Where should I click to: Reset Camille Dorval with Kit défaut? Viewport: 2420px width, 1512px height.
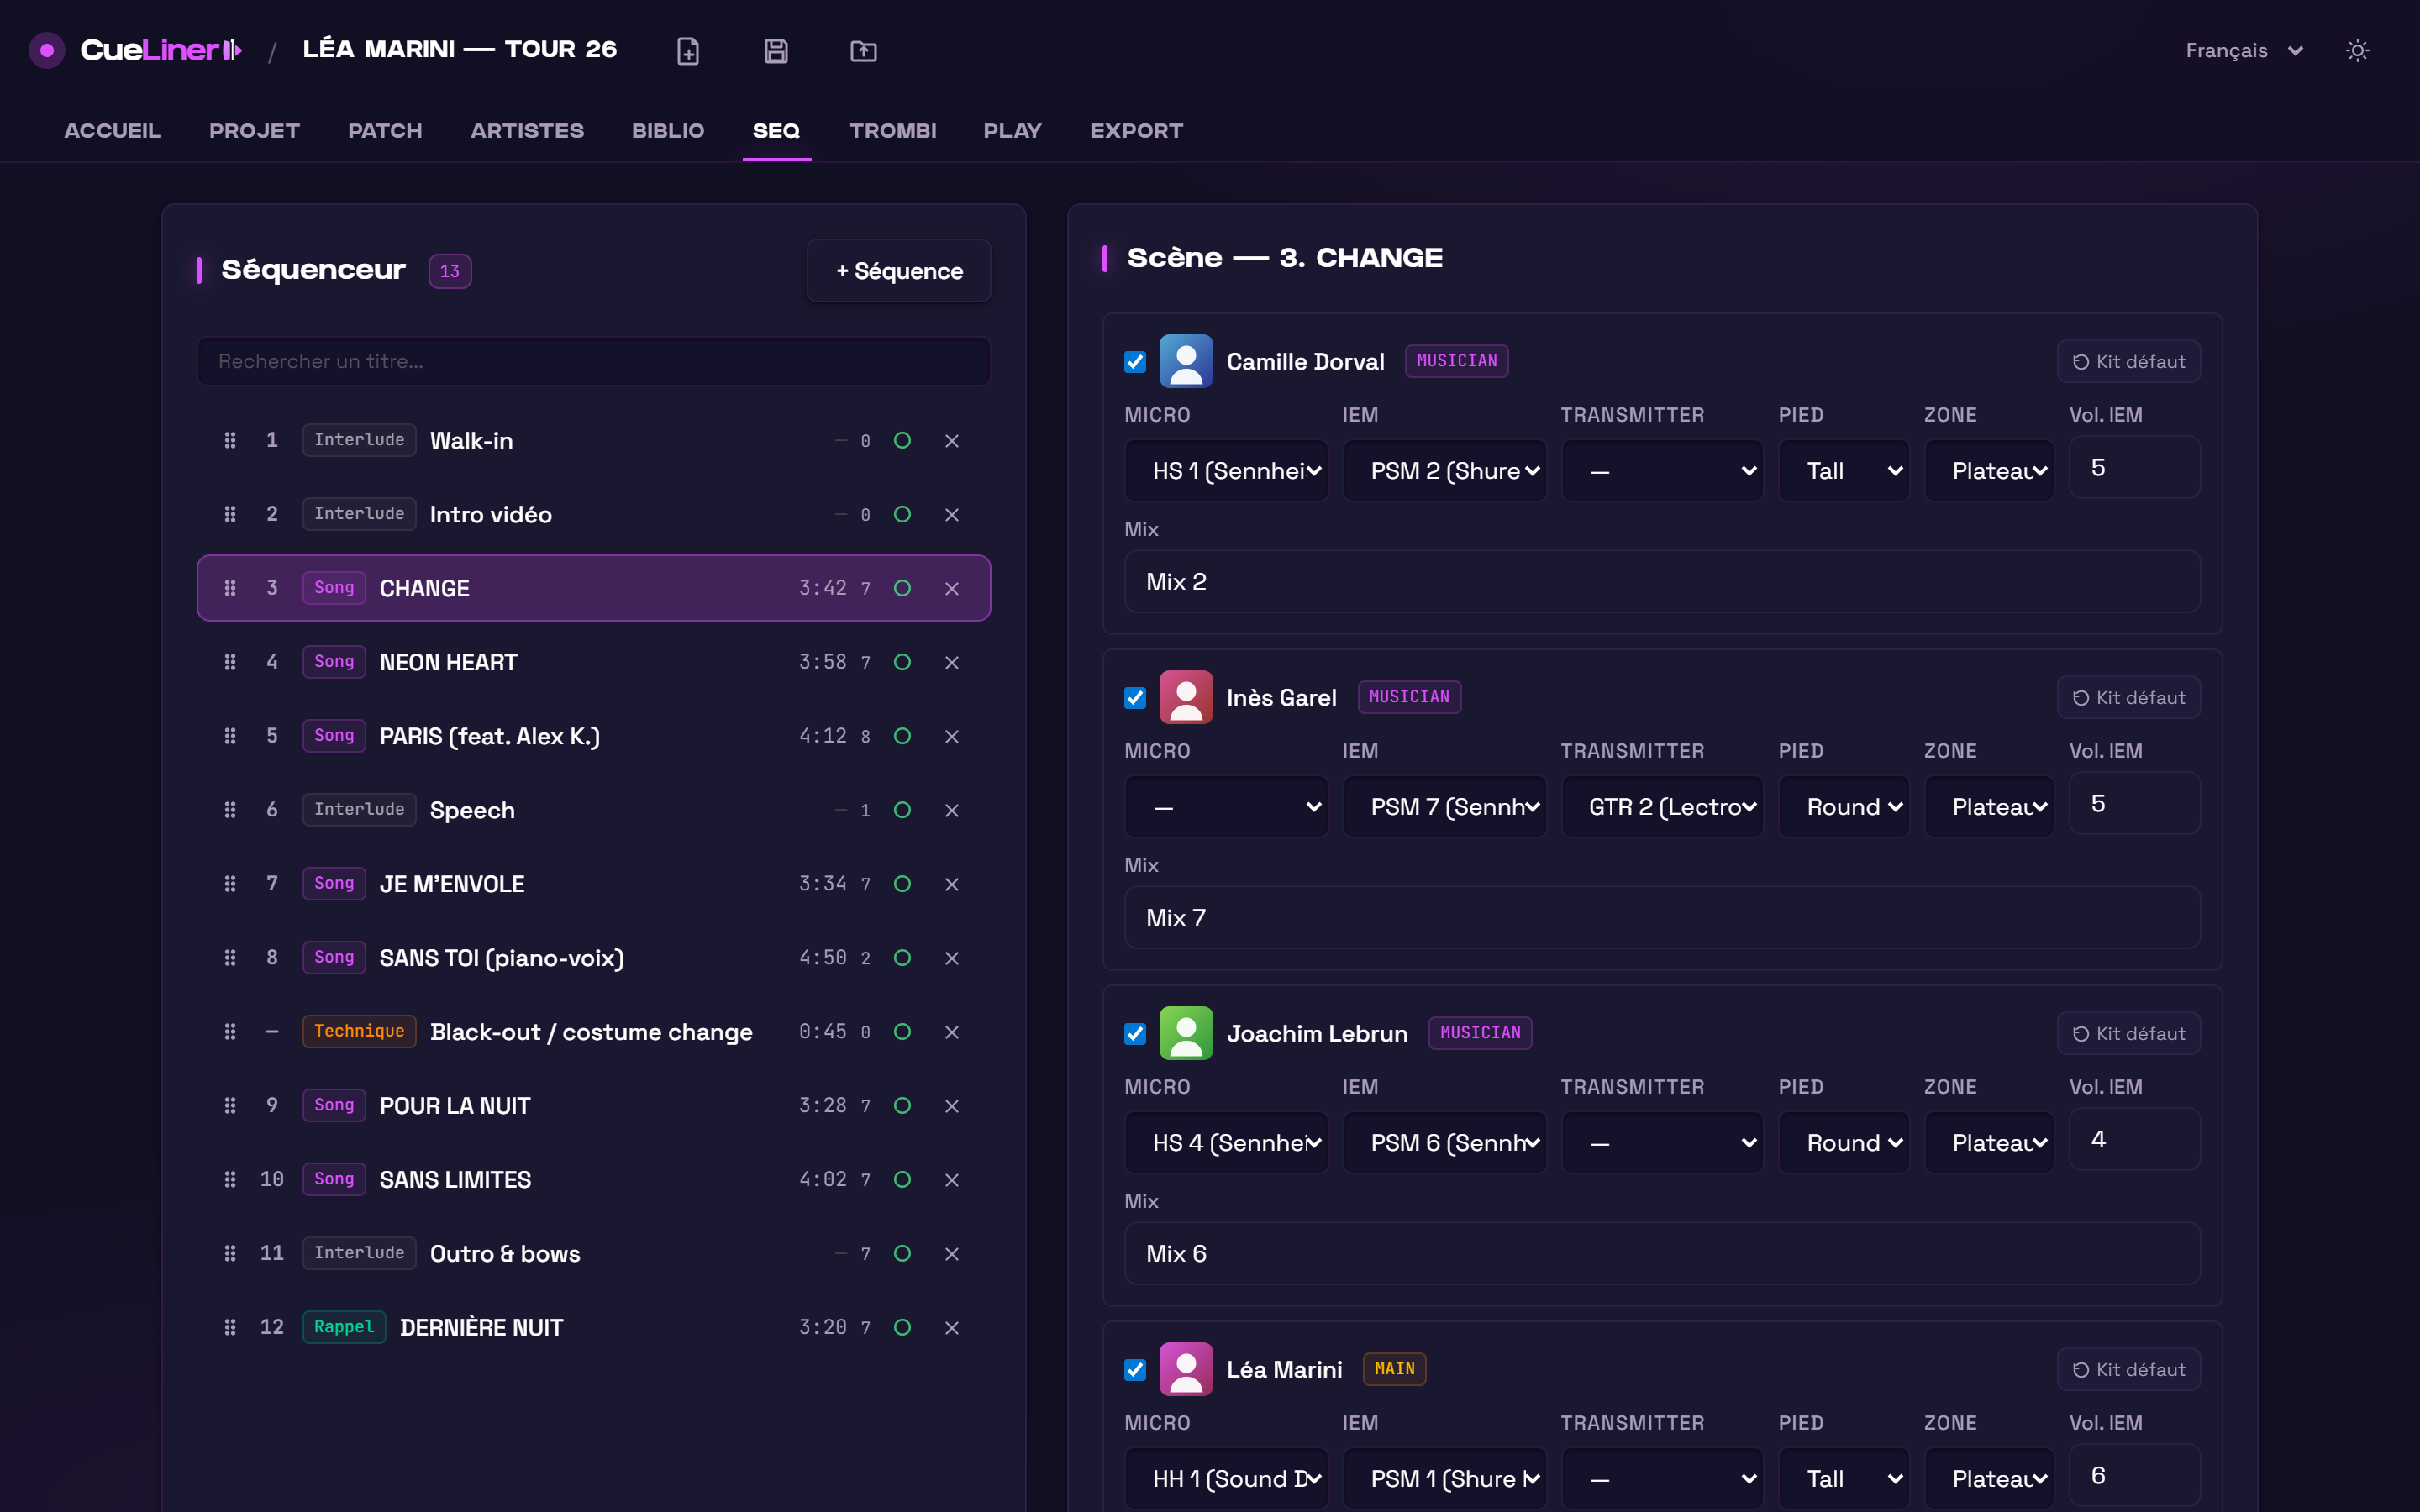click(x=2128, y=362)
